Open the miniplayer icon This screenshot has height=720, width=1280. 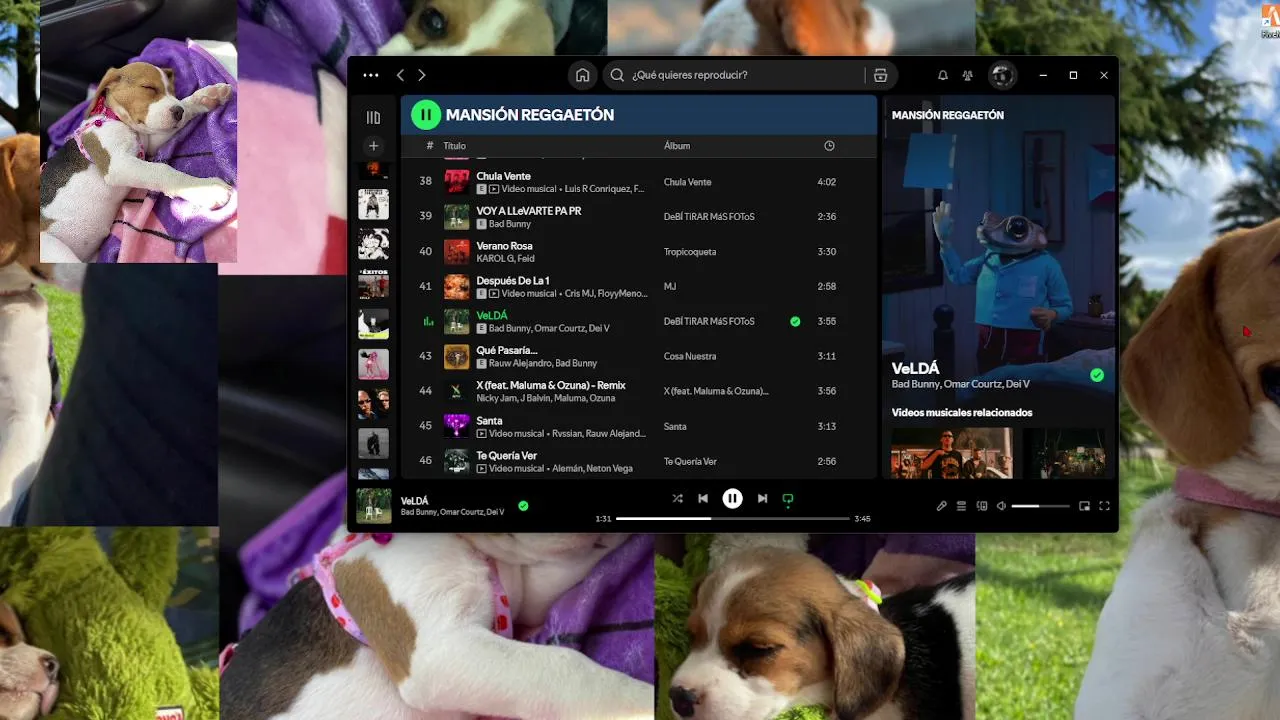(1084, 506)
